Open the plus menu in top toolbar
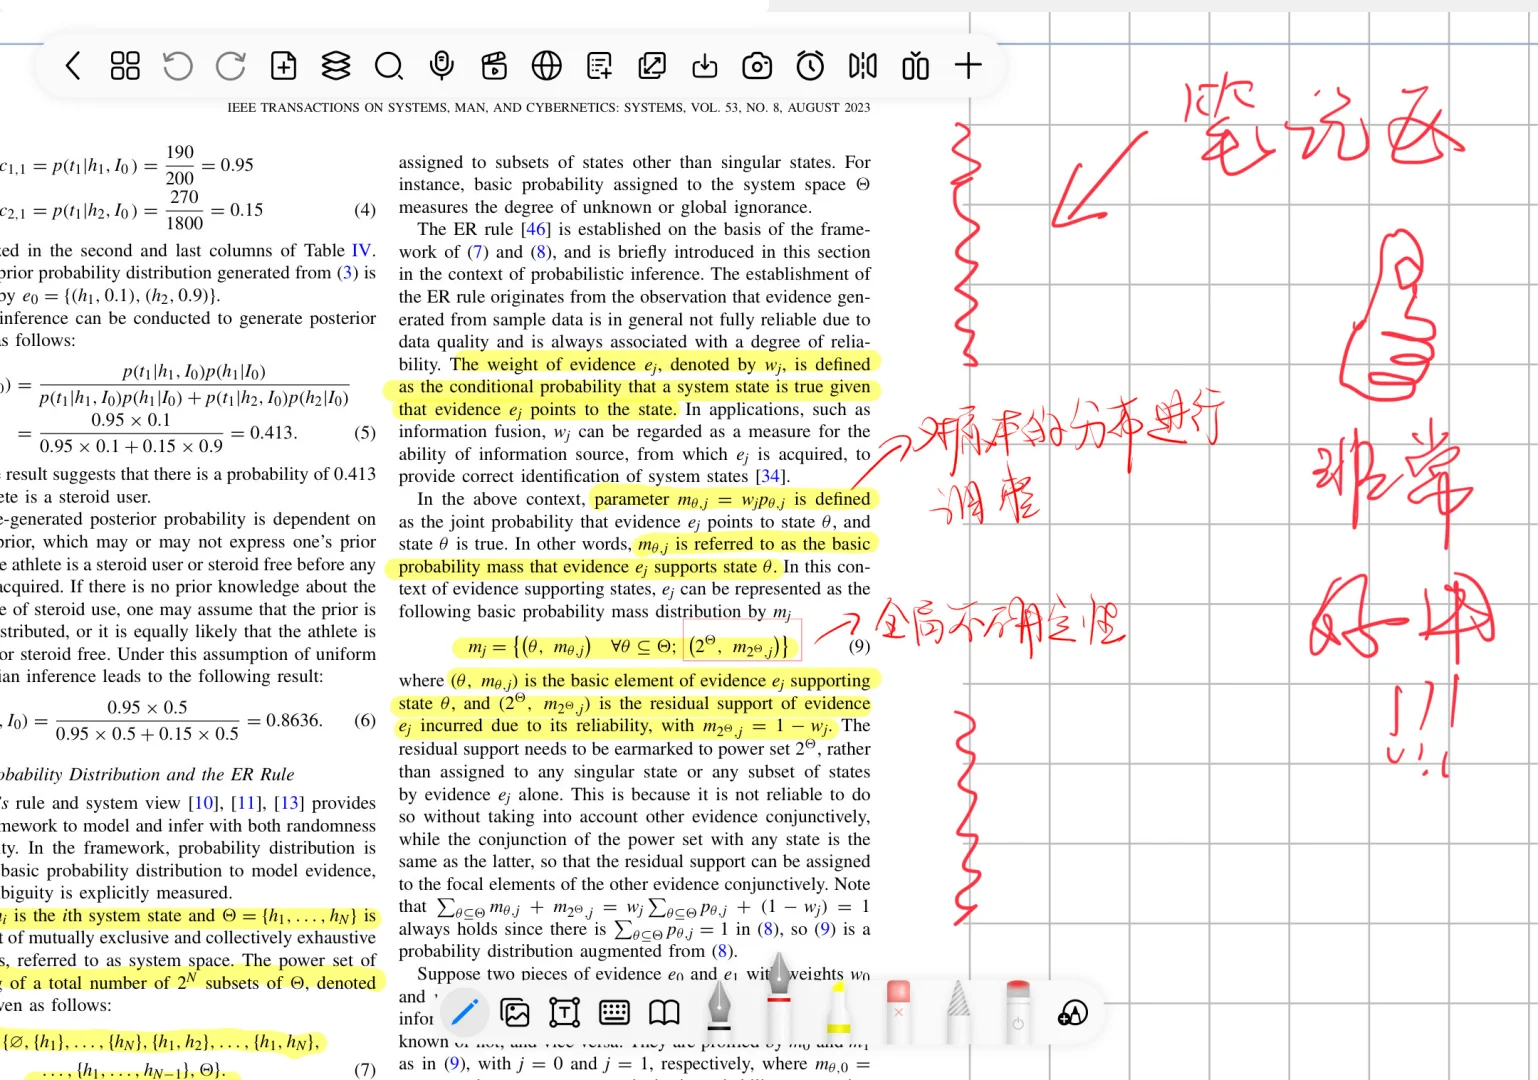Viewport: 1538px width, 1080px height. [968, 66]
